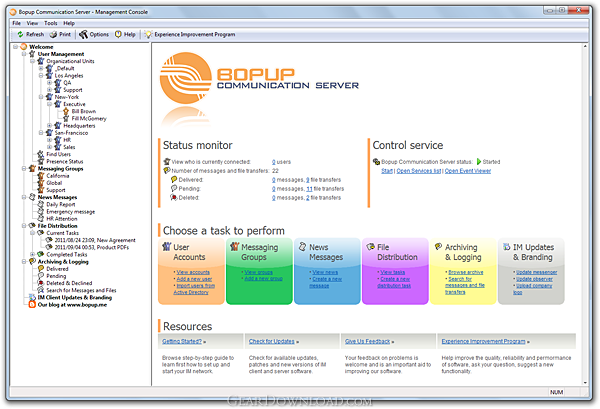Select the Emergency message news item

click(x=71, y=212)
